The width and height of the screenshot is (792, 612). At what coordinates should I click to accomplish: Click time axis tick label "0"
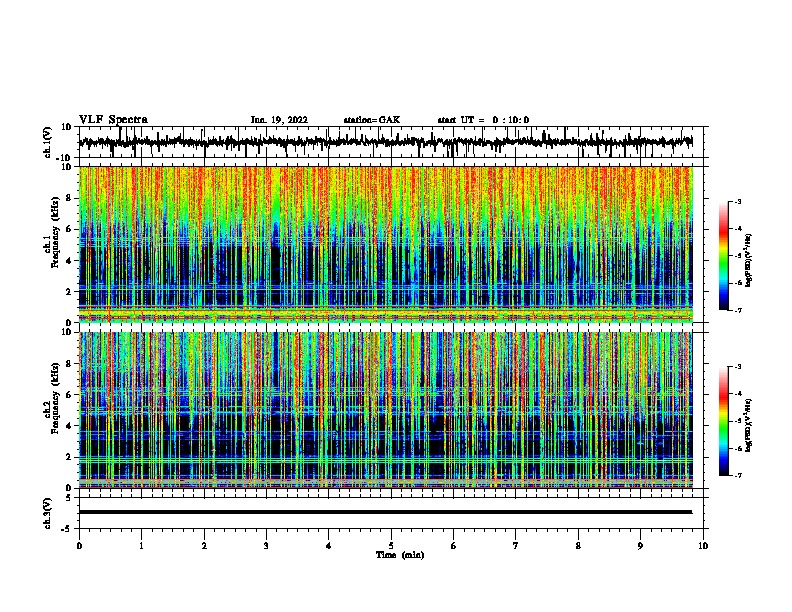pyautogui.click(x=79, y=546)
